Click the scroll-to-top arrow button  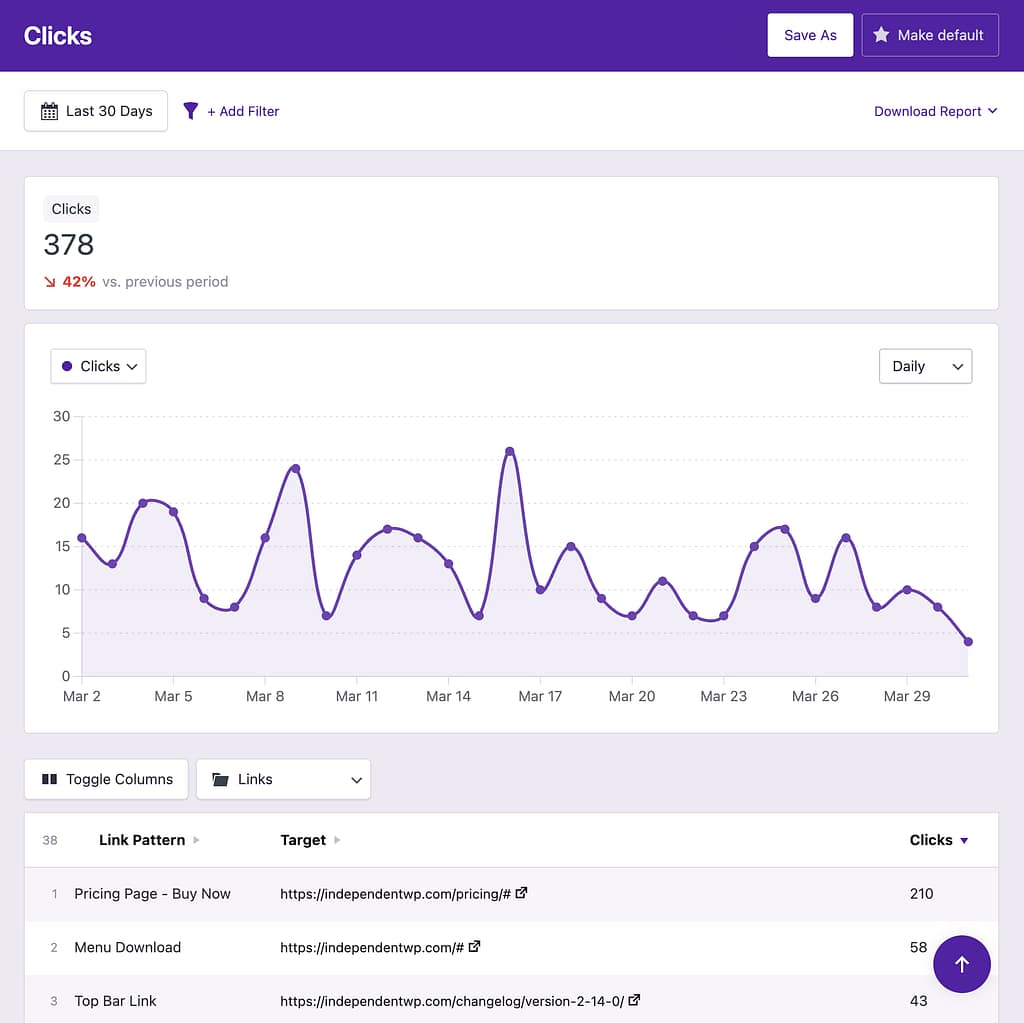[962, 963]
